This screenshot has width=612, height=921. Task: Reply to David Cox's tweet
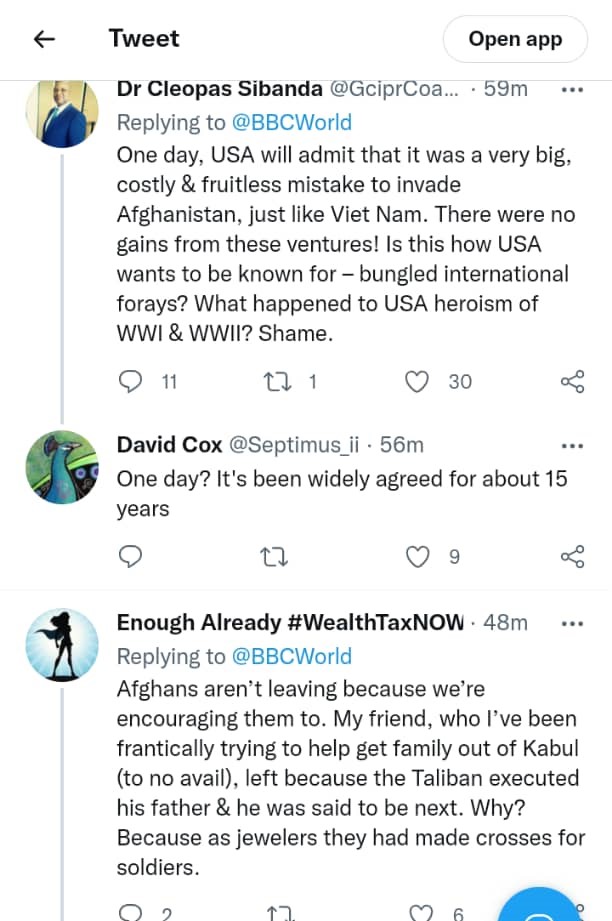(x=132, y=556)
